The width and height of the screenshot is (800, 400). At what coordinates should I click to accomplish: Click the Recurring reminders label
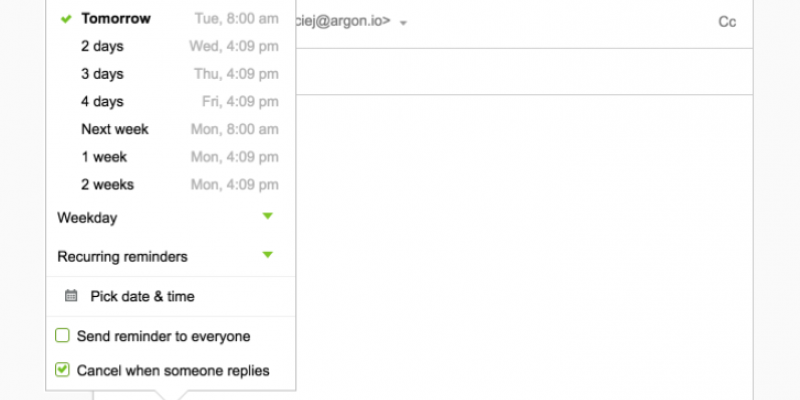click(x=122, y=256)
